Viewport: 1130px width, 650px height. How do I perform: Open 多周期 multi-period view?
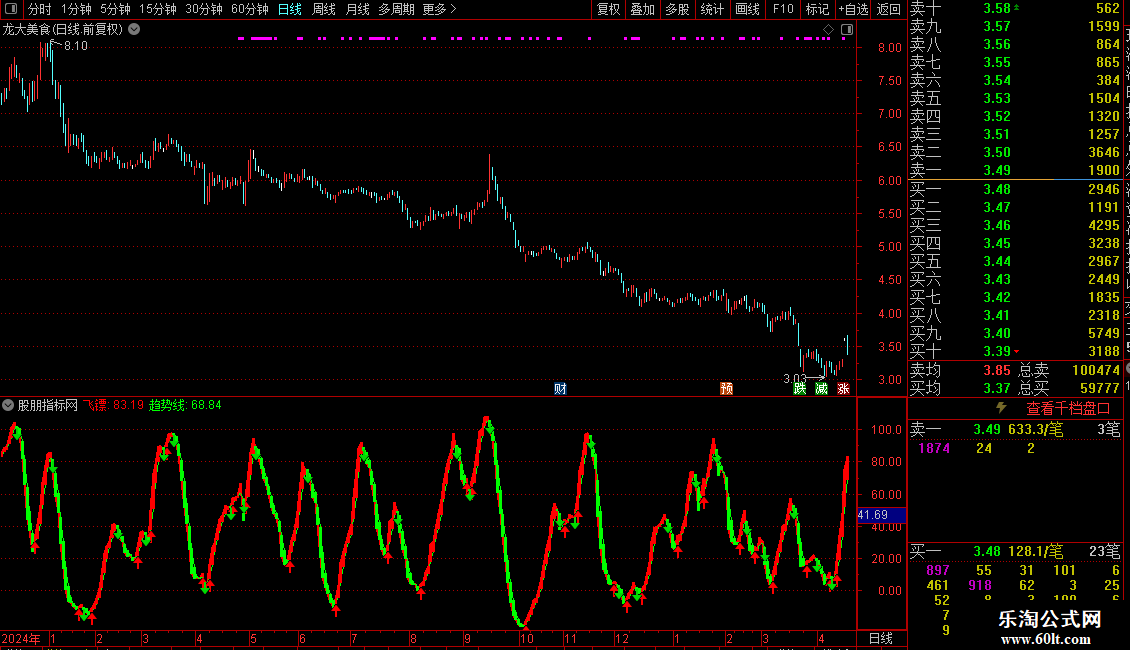coord(396,9)
